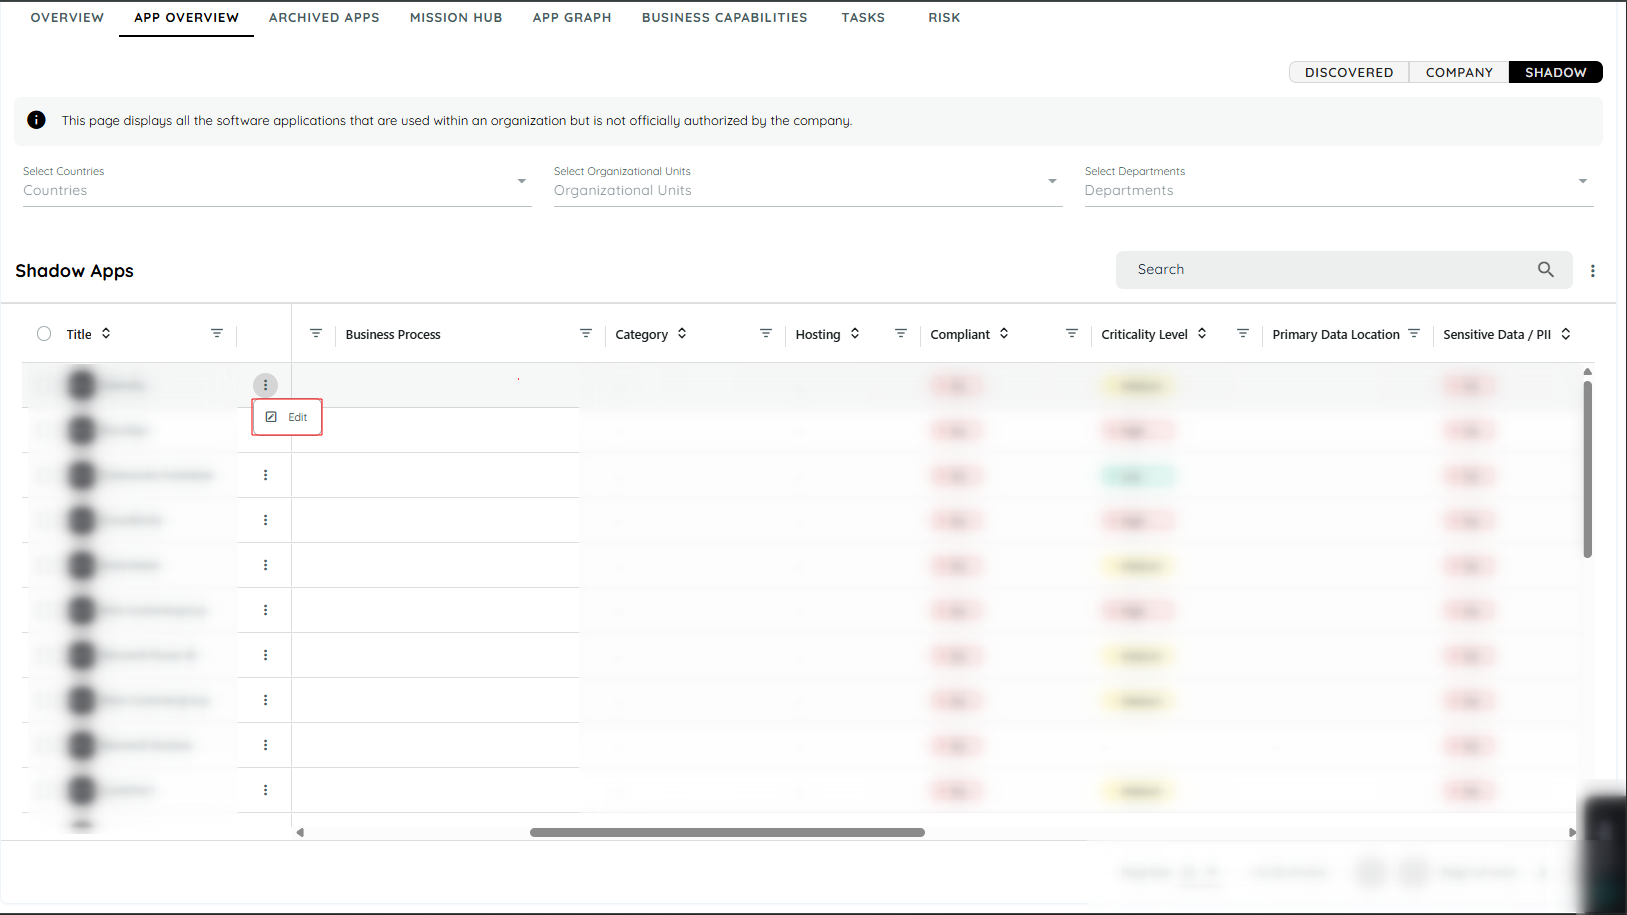Sort by the Hosting column
The image size is (1627, 915).
point(855,334)
